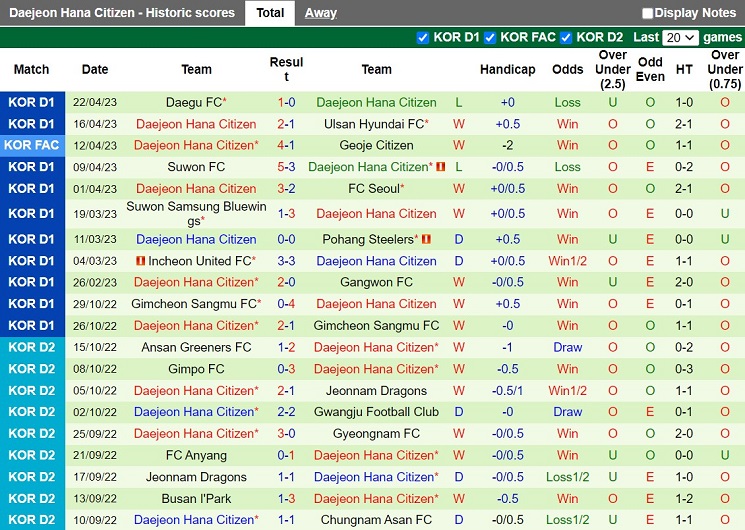This screenshot has width=745, height=530.
Task: Click HT score 0-3 in Gimpo FC row
Action: point(684,369)
